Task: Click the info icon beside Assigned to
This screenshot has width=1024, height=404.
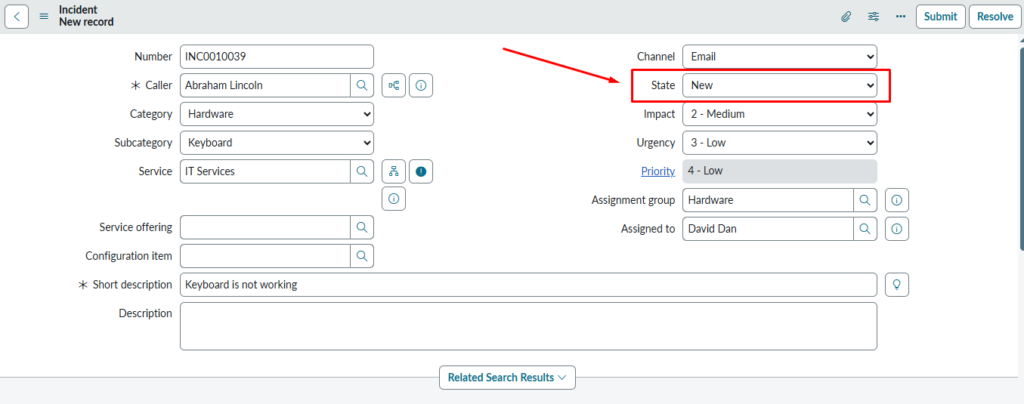Action: 897,229
